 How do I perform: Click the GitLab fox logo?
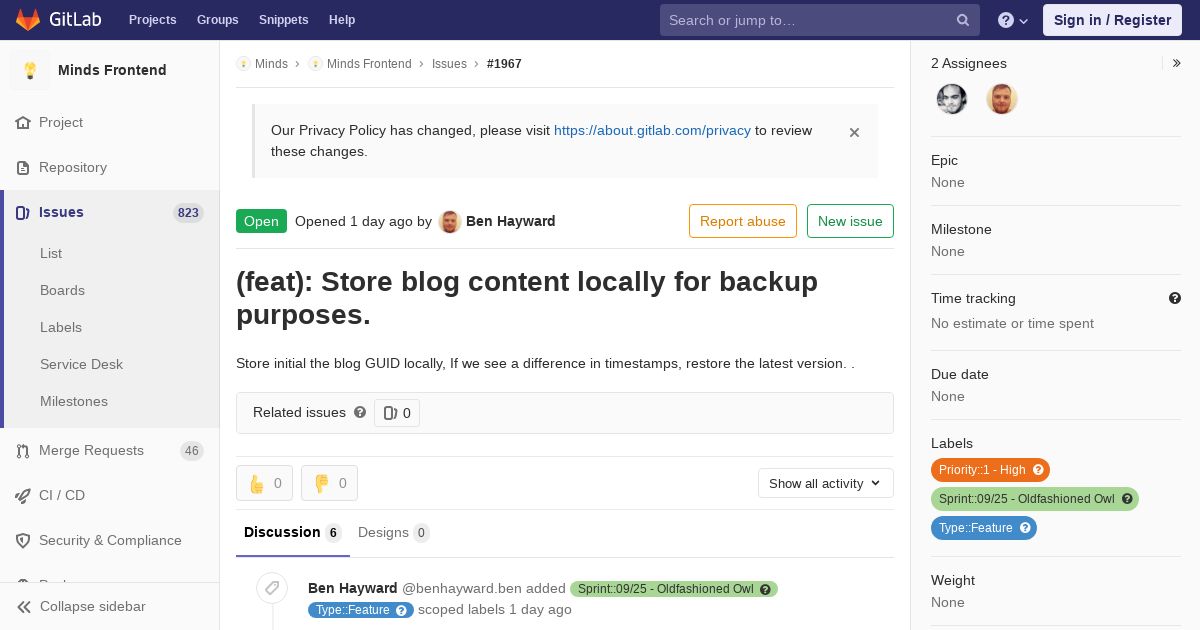coord(28,20)
